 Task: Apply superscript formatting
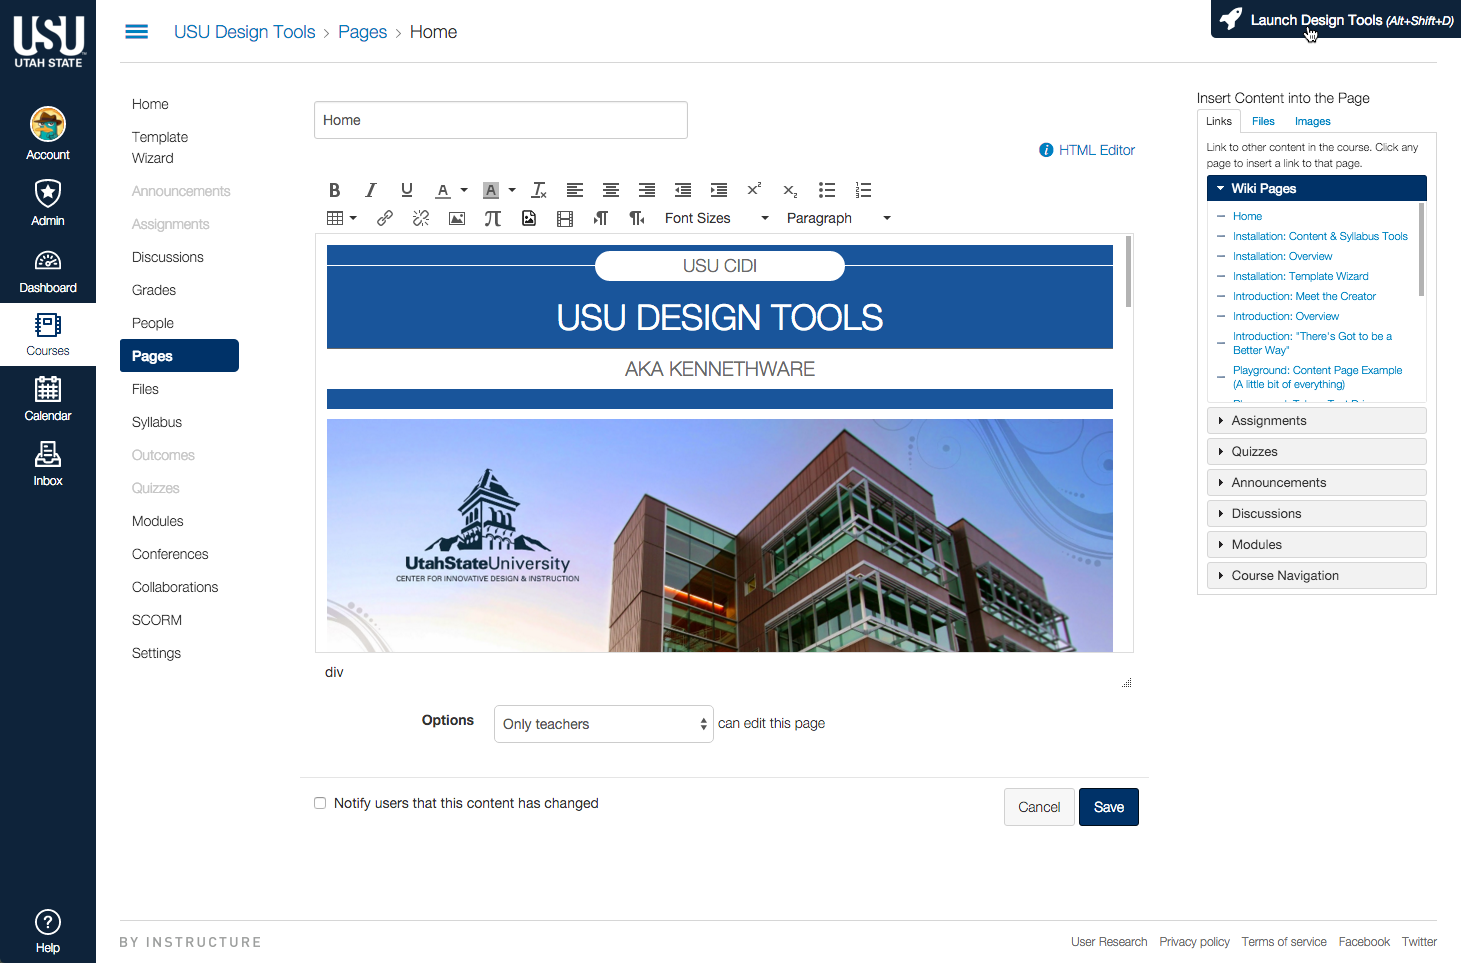point(755,190)
